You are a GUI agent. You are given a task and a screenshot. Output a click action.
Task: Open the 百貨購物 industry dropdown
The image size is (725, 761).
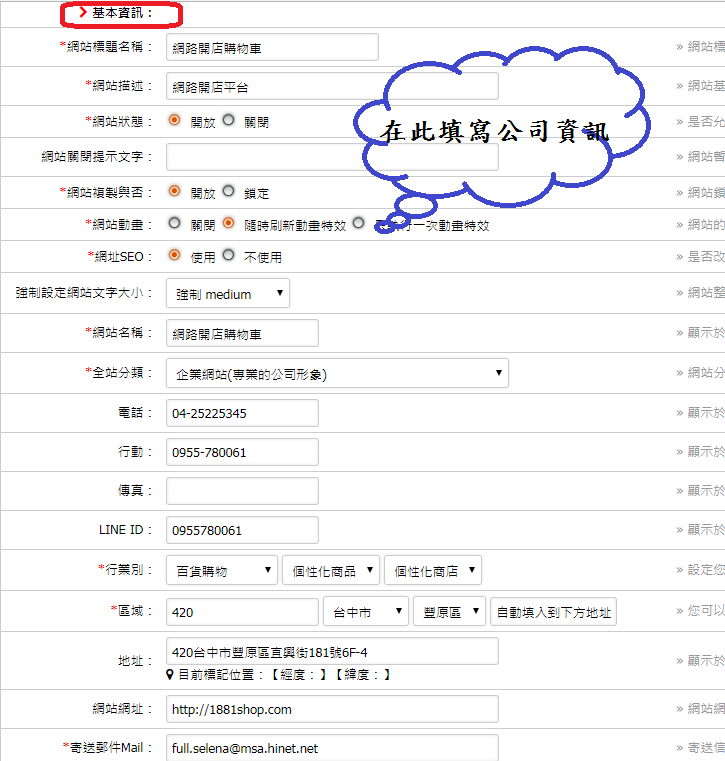[222, 571]
